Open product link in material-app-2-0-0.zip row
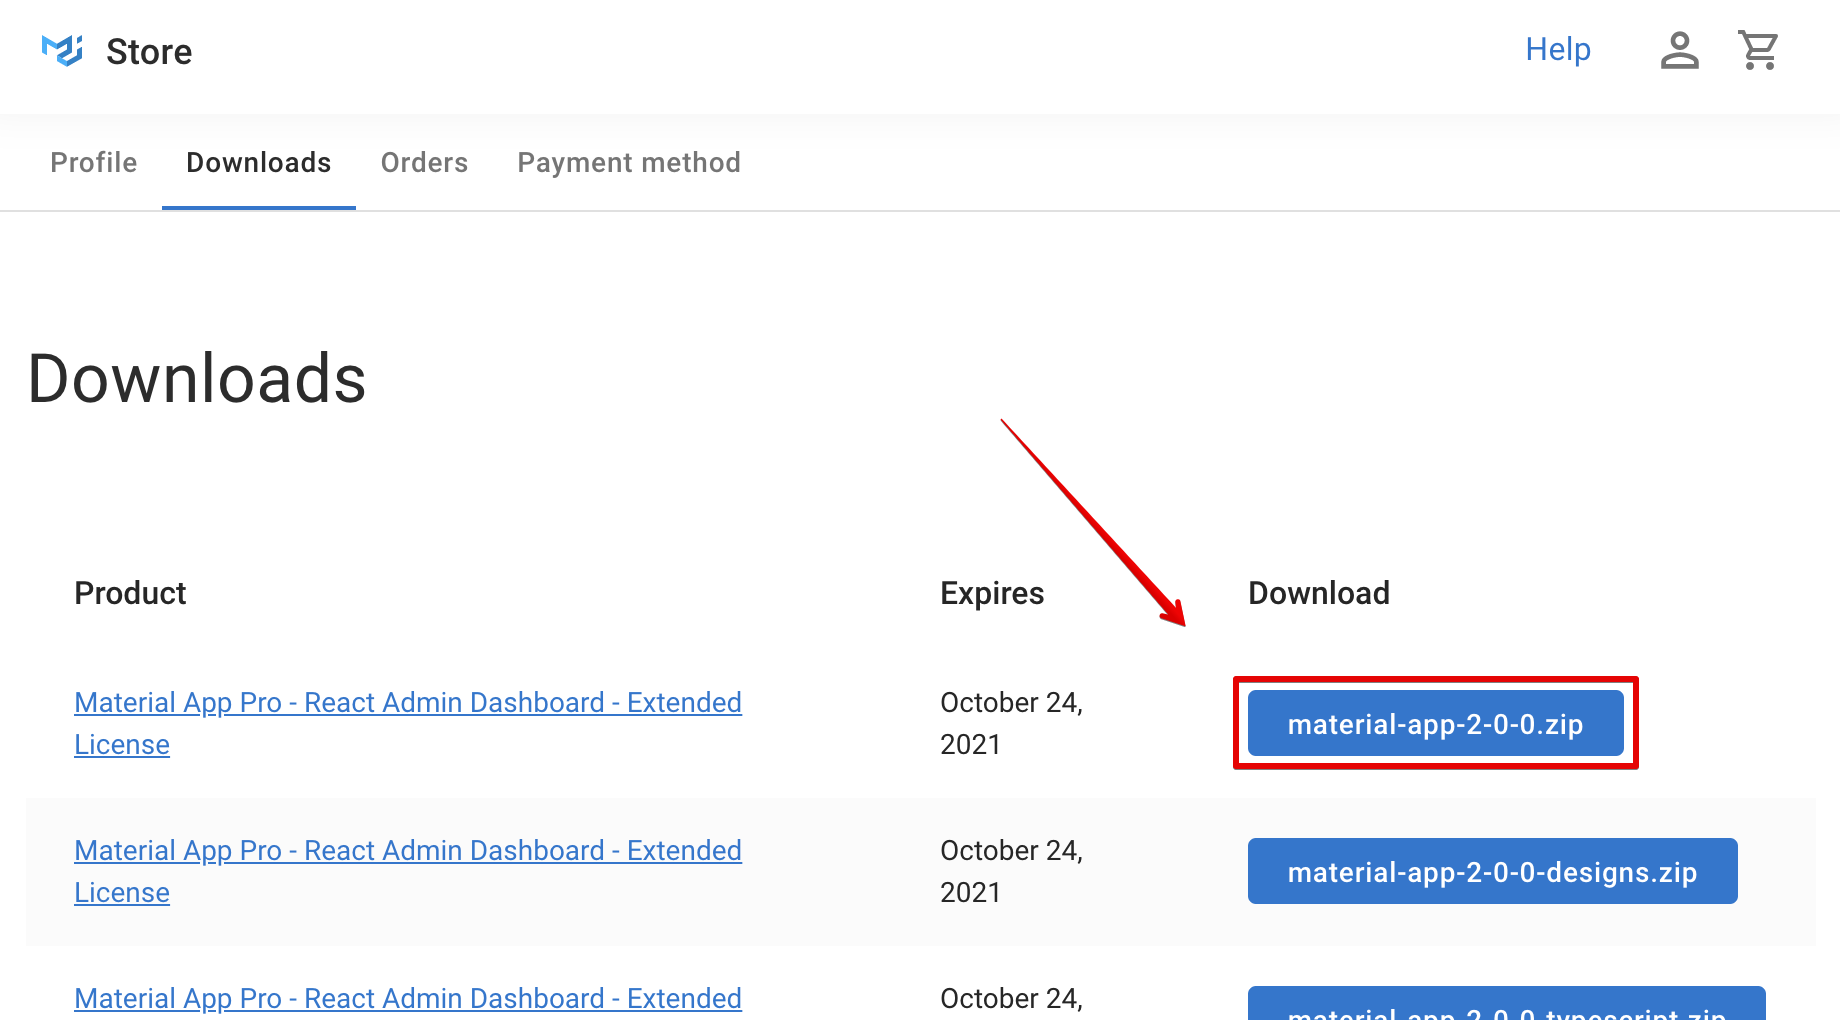 pyautogui.click(x=408, y=723)
